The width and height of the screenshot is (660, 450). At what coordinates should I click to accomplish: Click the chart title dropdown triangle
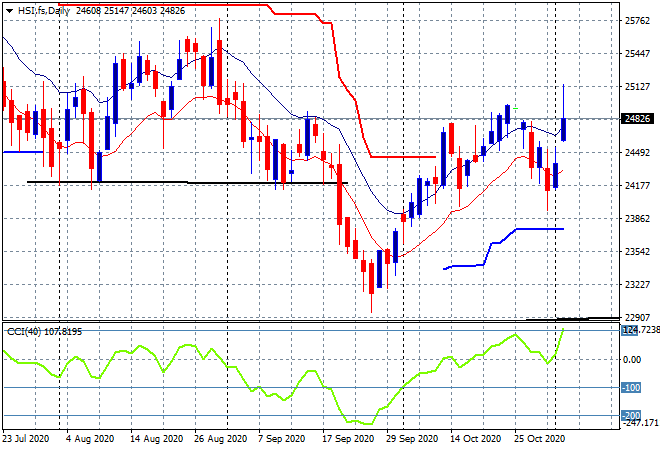point(10,11)
